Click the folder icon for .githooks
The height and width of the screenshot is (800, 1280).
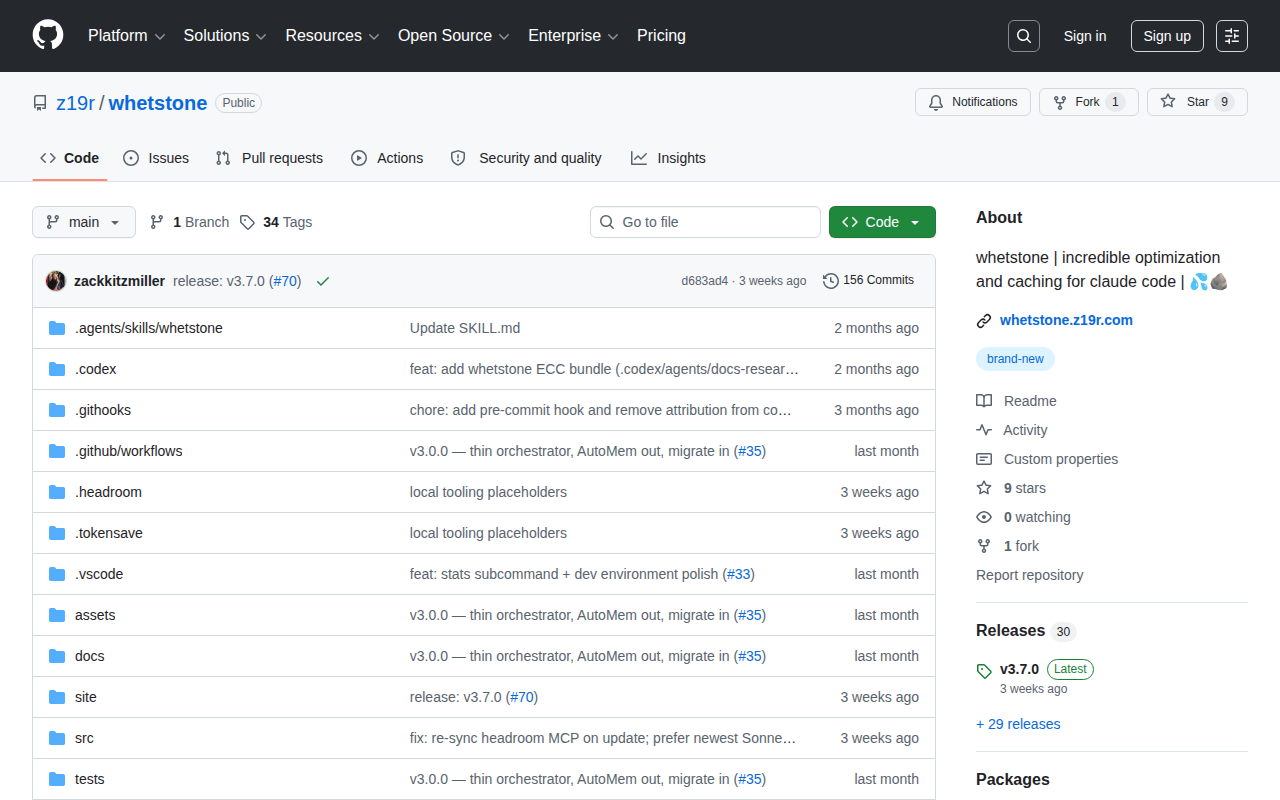point(57,410)
